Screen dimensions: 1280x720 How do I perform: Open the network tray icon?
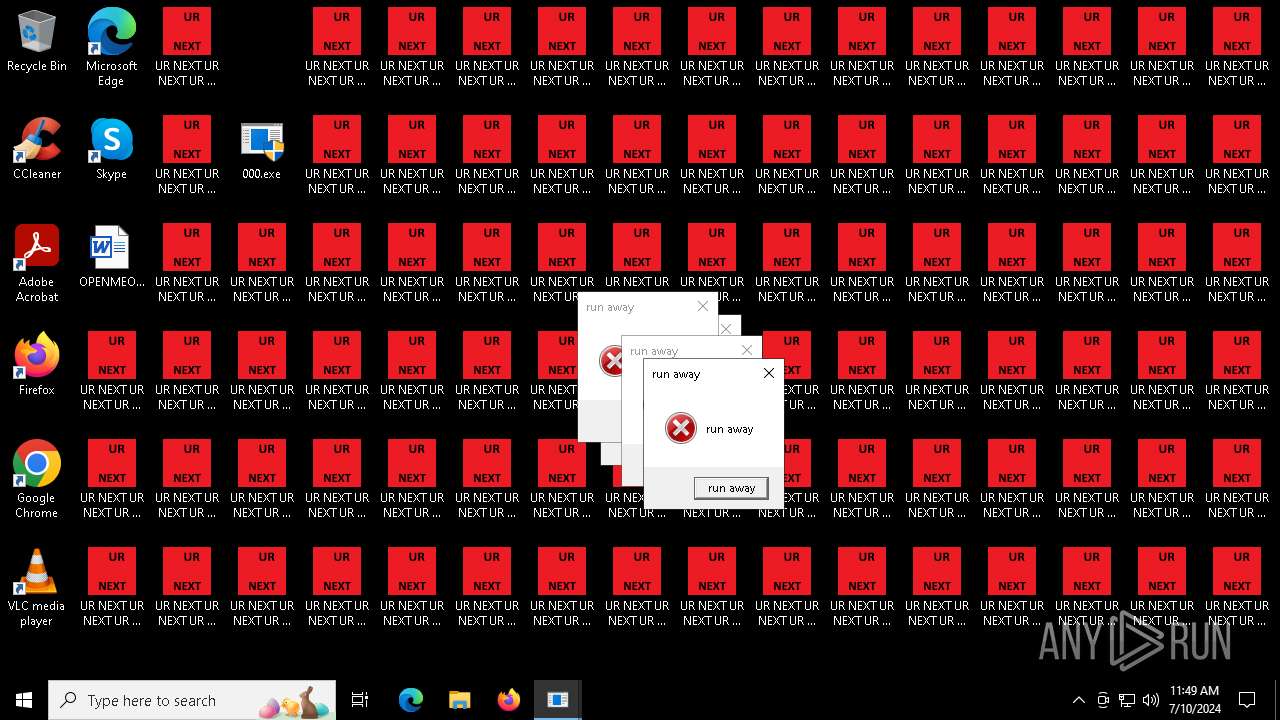(1127, 700)
